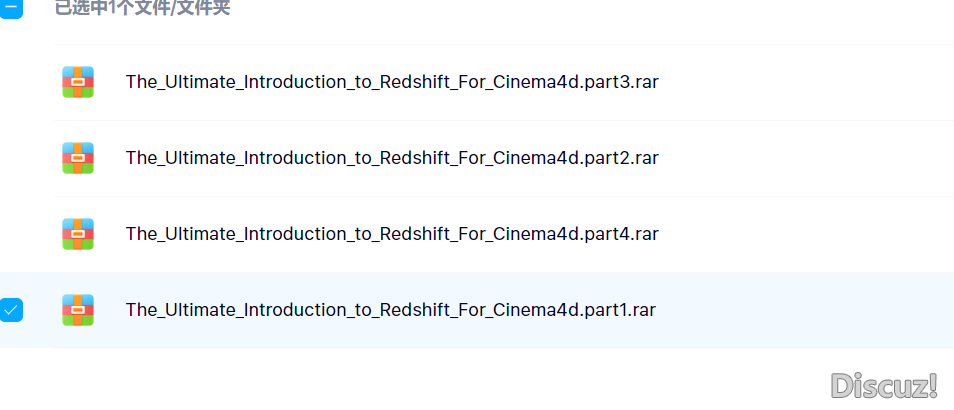This screenshot has height=410, width=954.
Task: Toggle the select-all checkbox in header
Action: coord(11,8)
